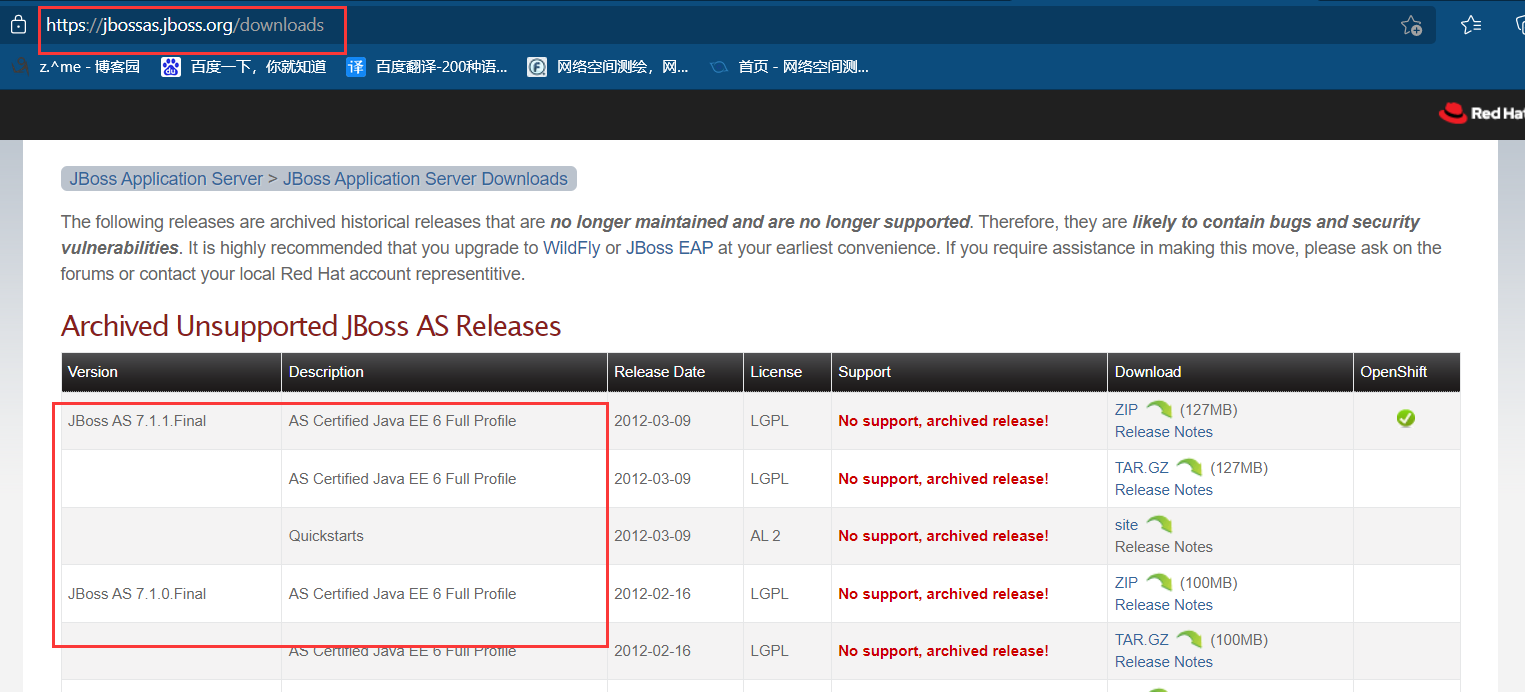This screenshot has width=1525, height=692.
Task: Click the green OpenShift checkmark for 7.1.1.Final
Action: coord(1406,418)
